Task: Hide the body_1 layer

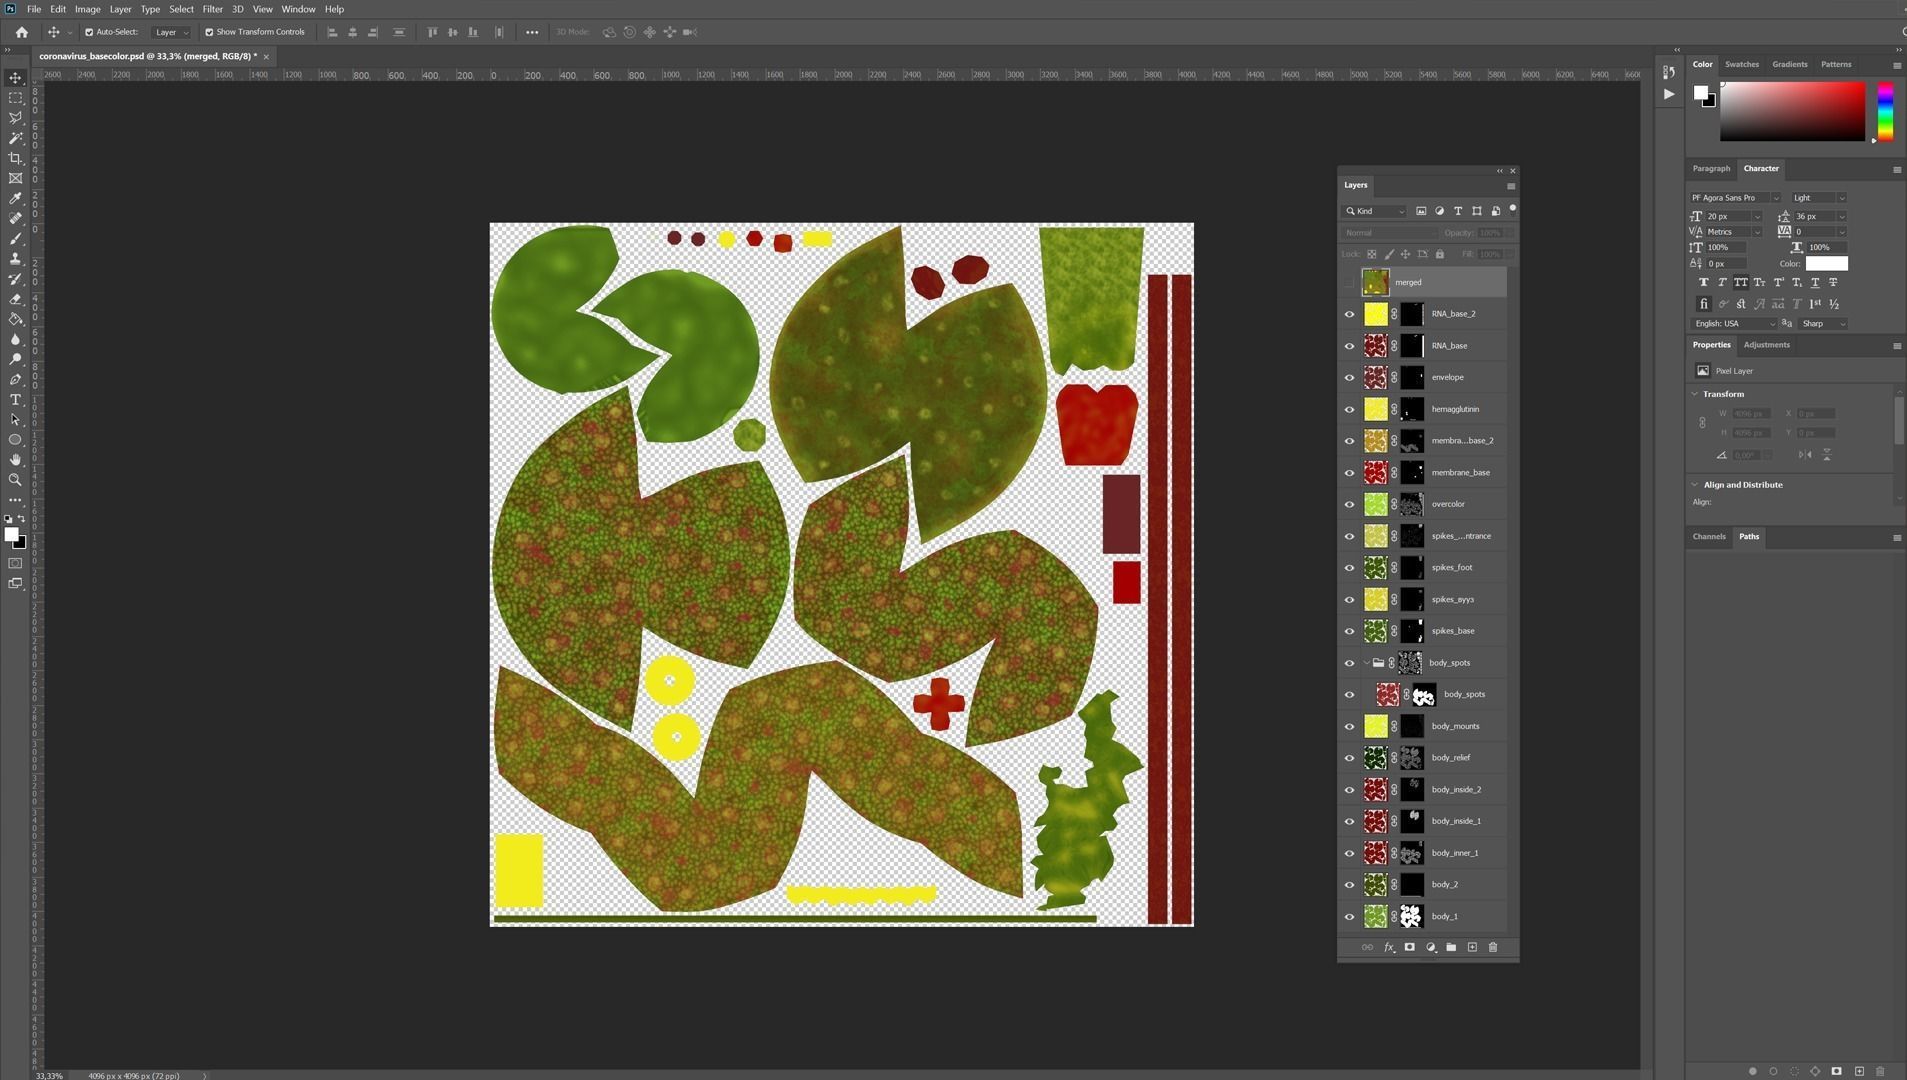Action: [1349, 916]
